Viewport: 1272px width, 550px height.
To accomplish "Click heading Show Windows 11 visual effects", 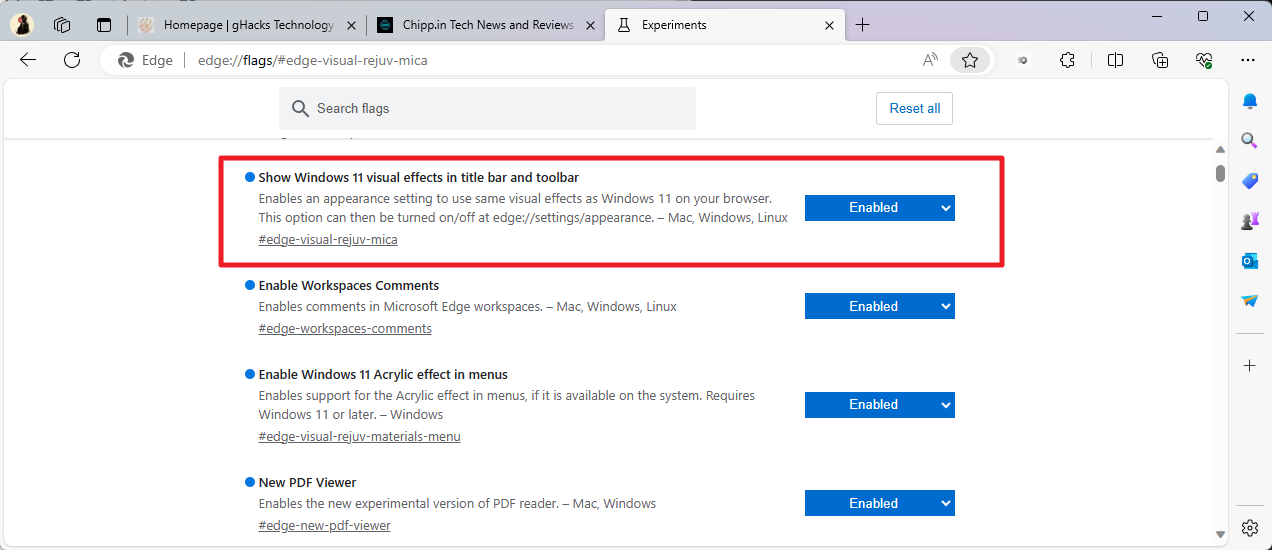I will [x=418, y=178].
